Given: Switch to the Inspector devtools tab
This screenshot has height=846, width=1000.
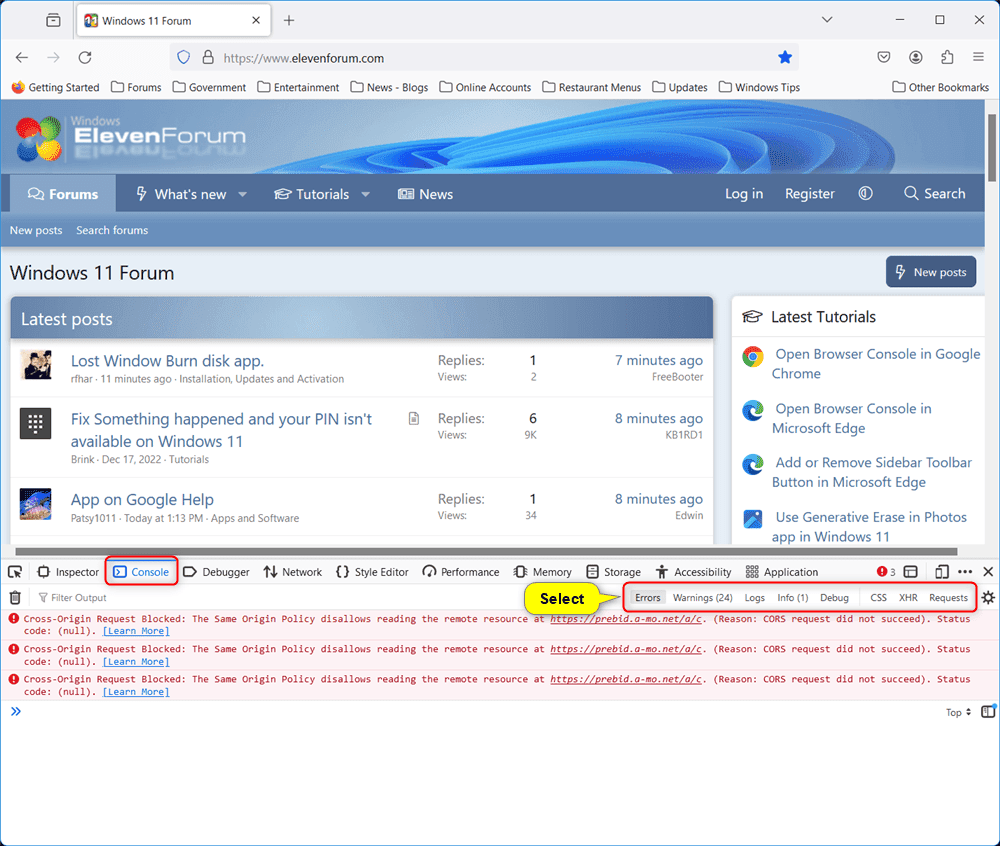Looking at the screenshot, I should click(x=68, y=572).
